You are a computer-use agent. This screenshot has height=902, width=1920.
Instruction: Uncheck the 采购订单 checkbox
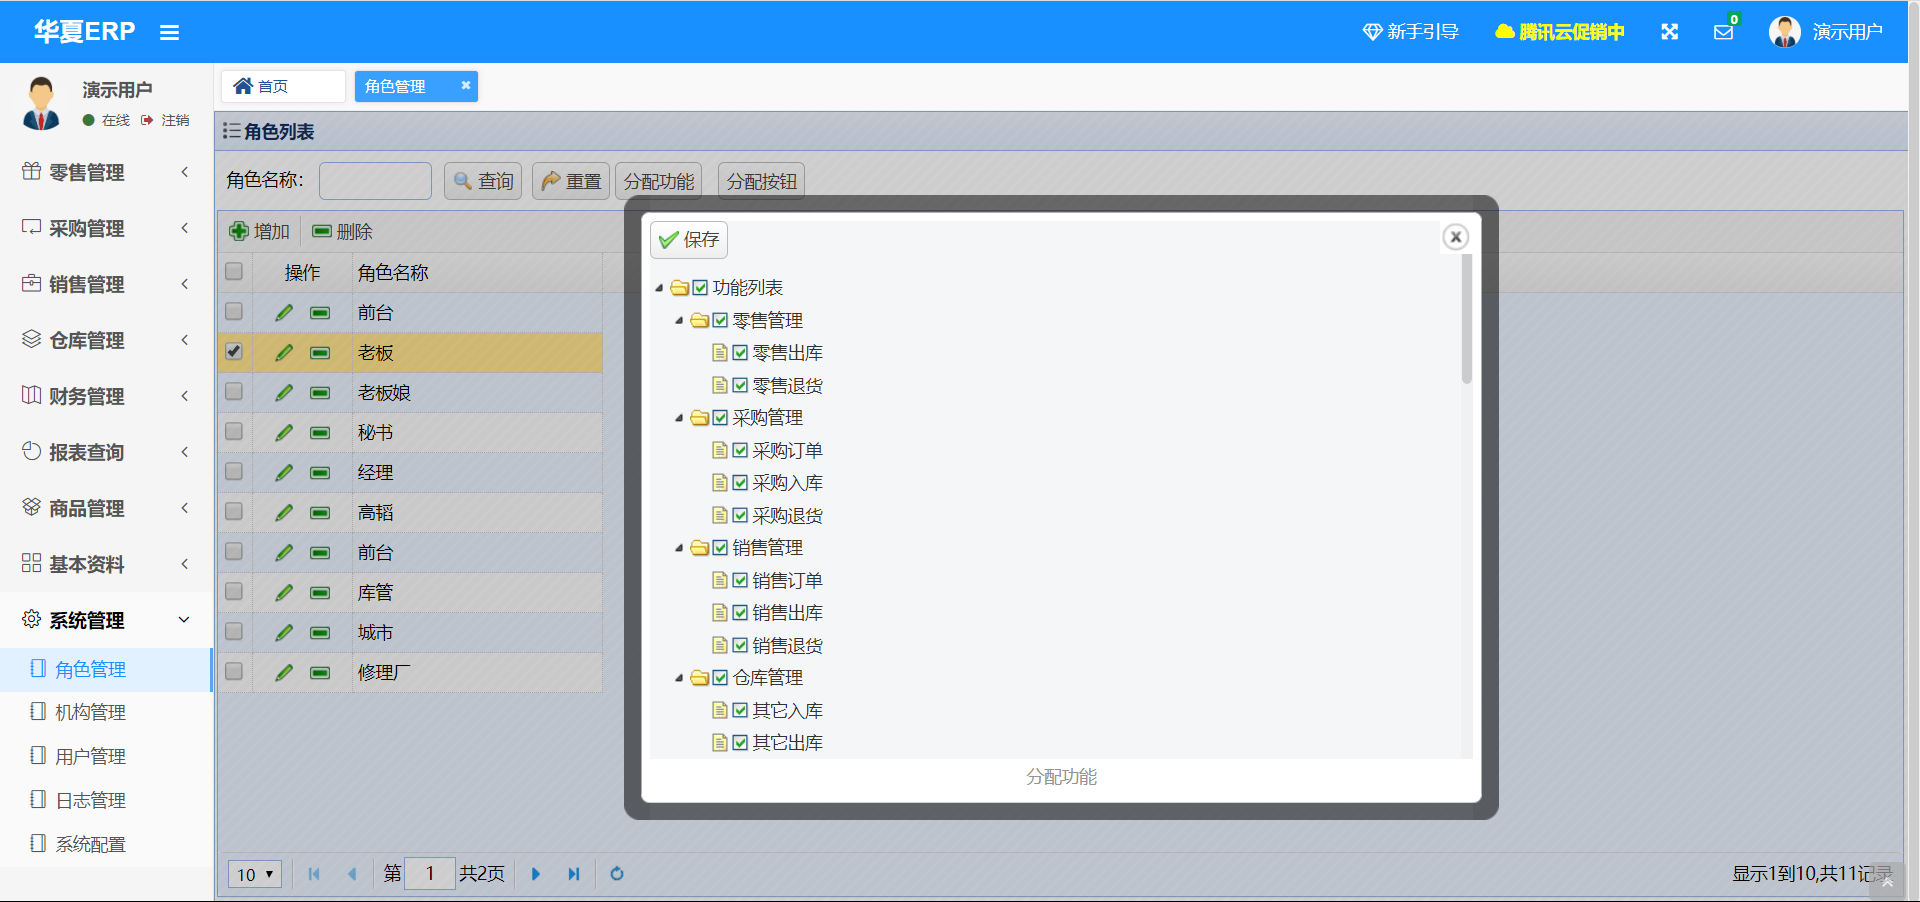(x=741, y=450)
